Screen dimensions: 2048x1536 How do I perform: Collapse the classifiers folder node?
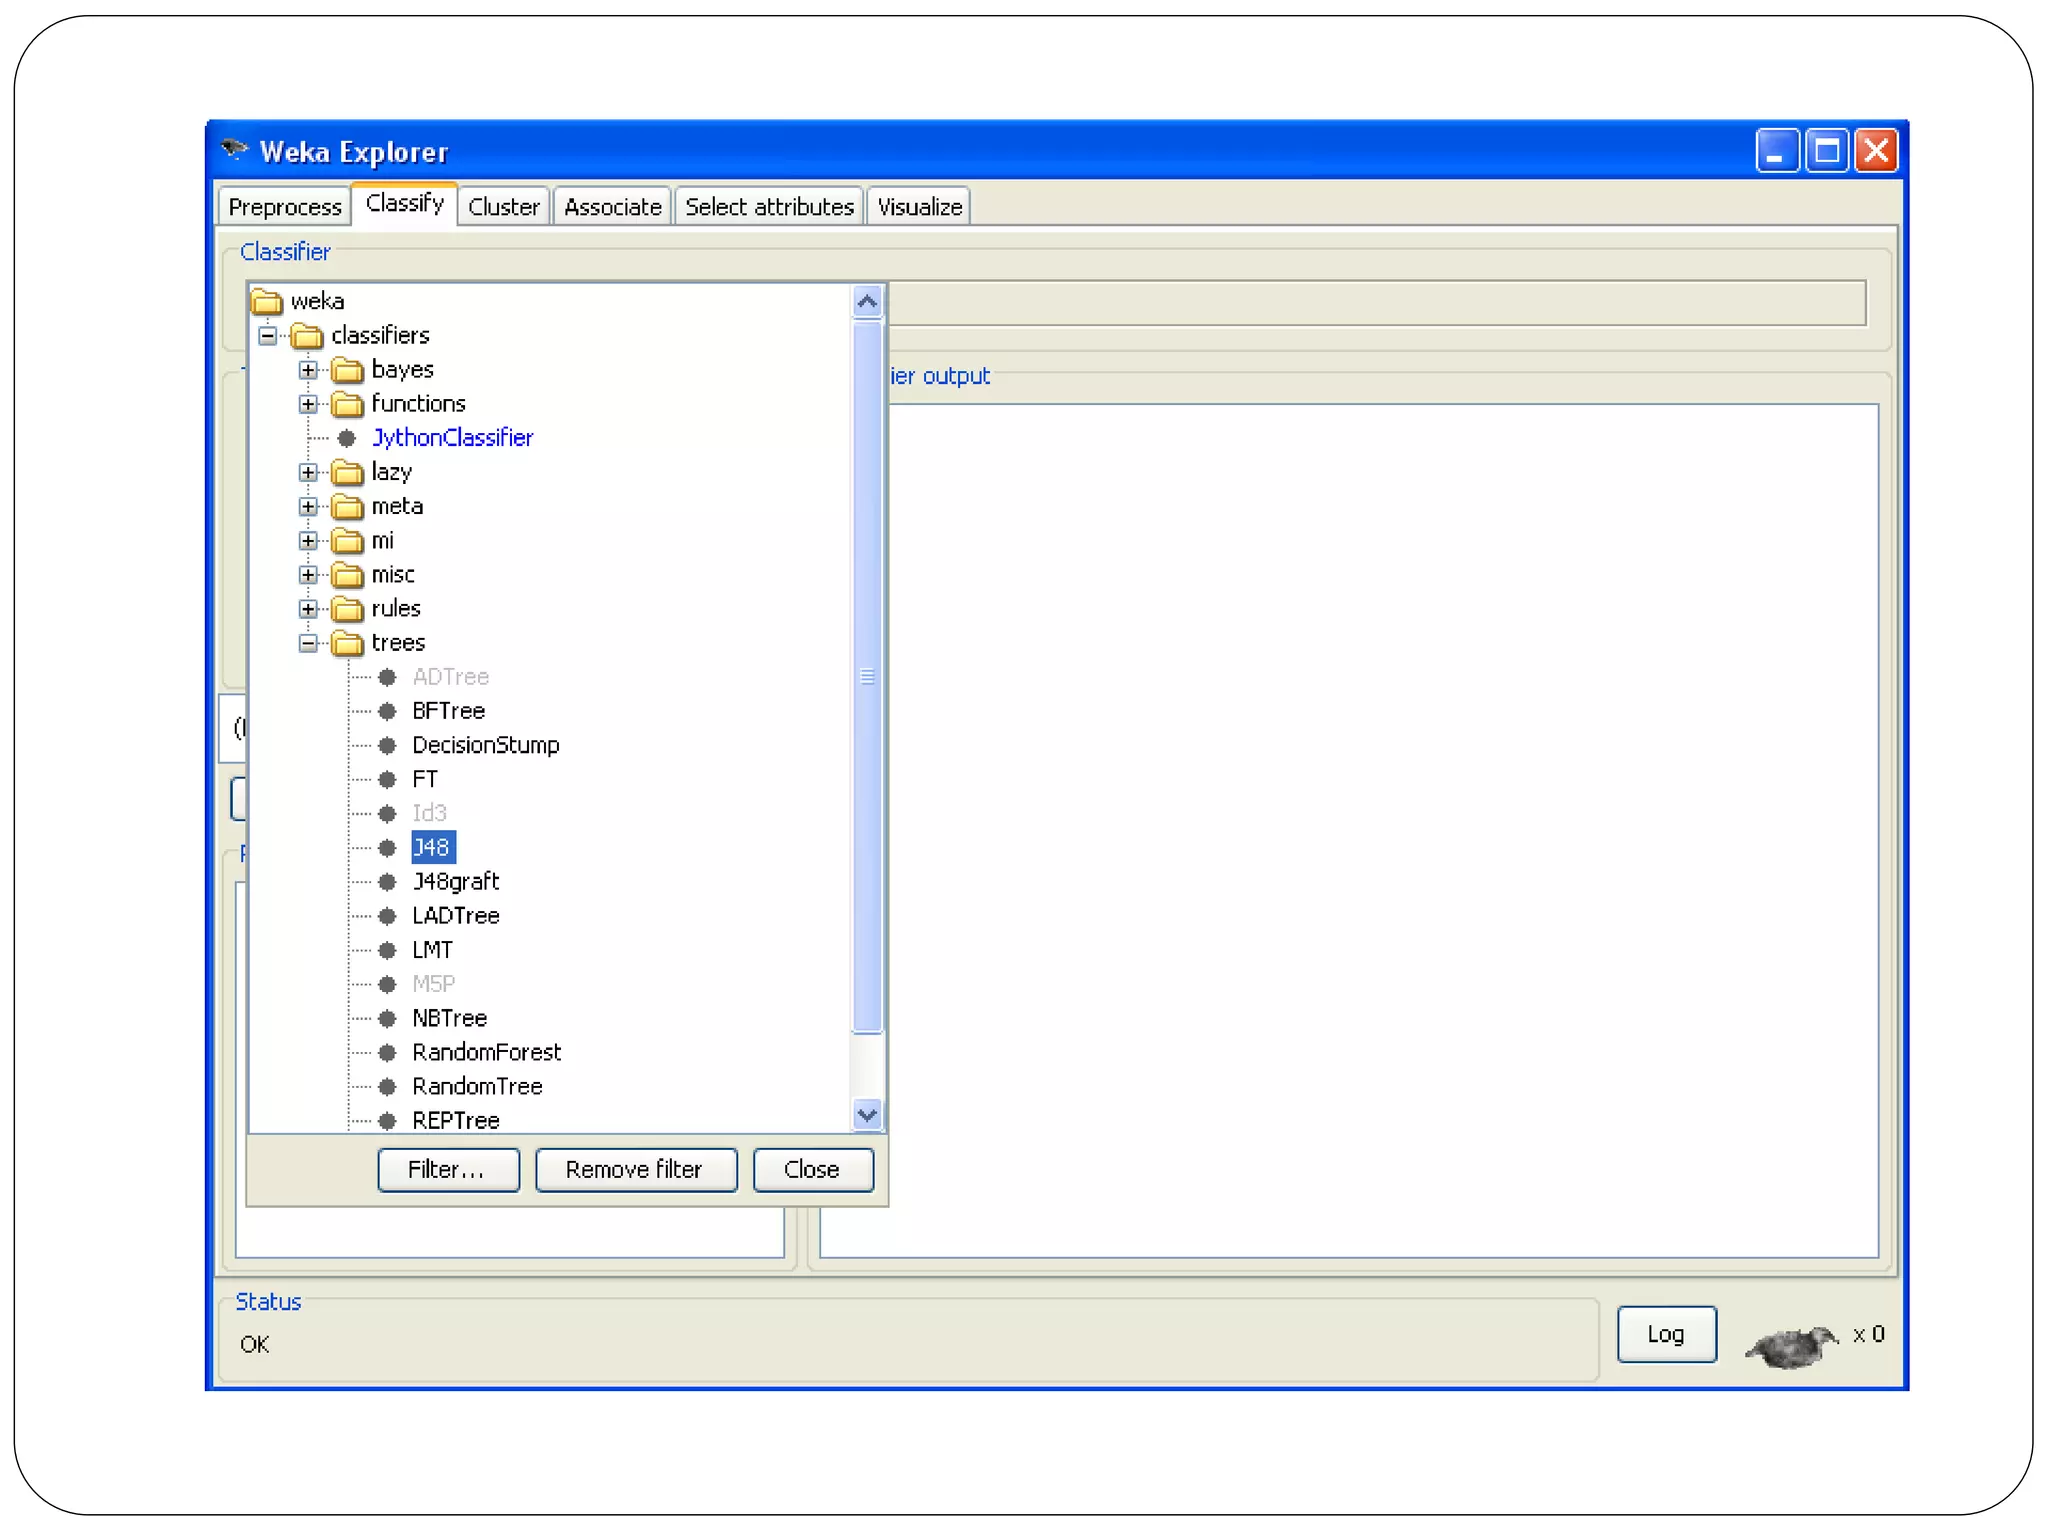pos(268,336)
